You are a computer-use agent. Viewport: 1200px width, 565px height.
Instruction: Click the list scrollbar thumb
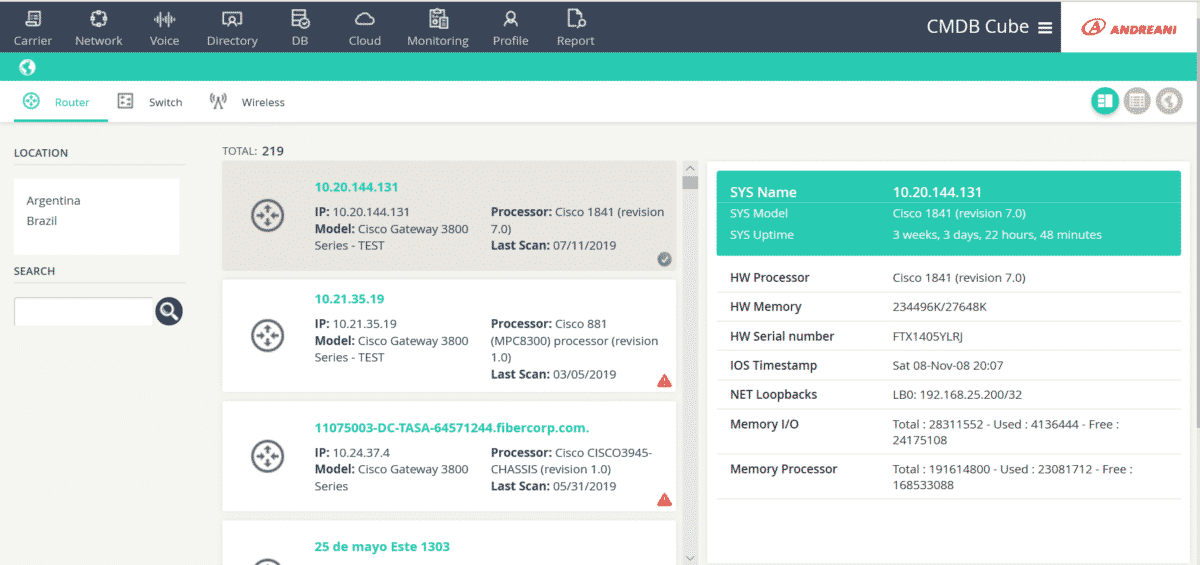(690, 182)
